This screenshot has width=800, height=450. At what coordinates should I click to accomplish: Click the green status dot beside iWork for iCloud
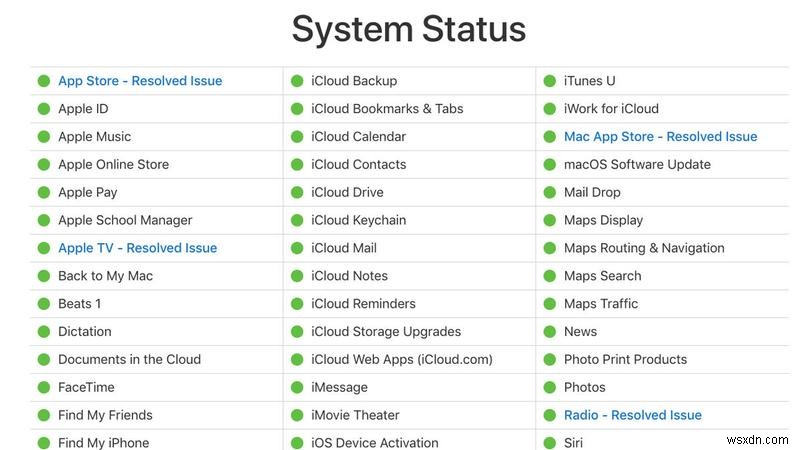[x=549, y=109]
